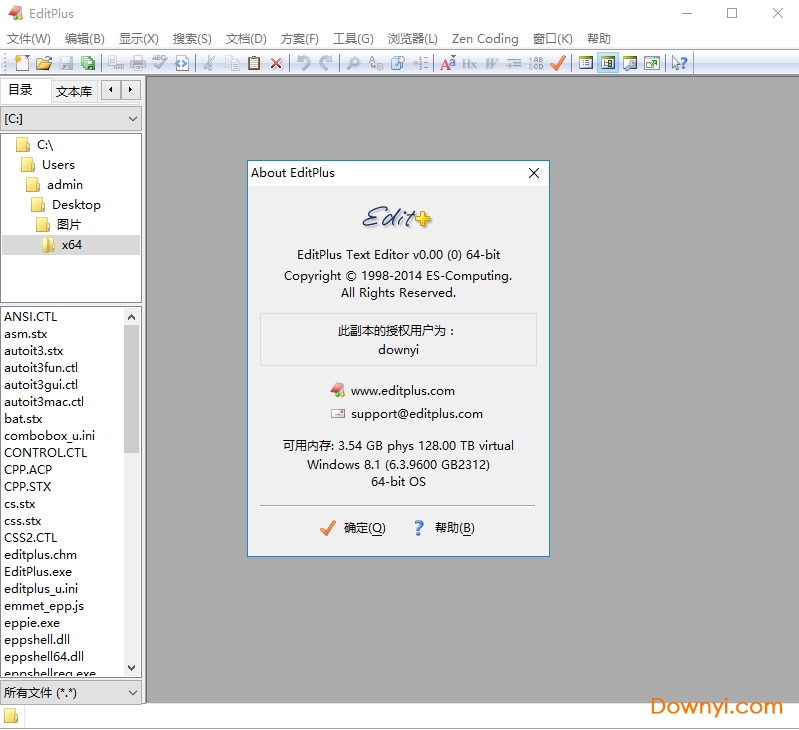
Task: Click the file list vertical scrollbar down arrow
Action: 132,667
